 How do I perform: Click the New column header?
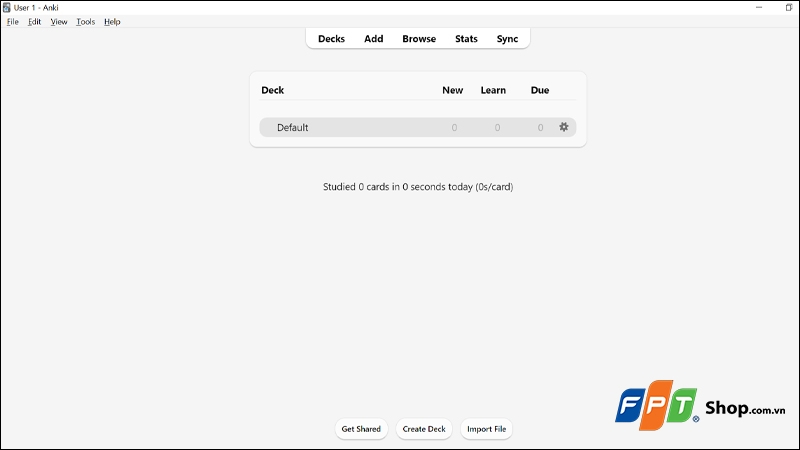(453, 90)
